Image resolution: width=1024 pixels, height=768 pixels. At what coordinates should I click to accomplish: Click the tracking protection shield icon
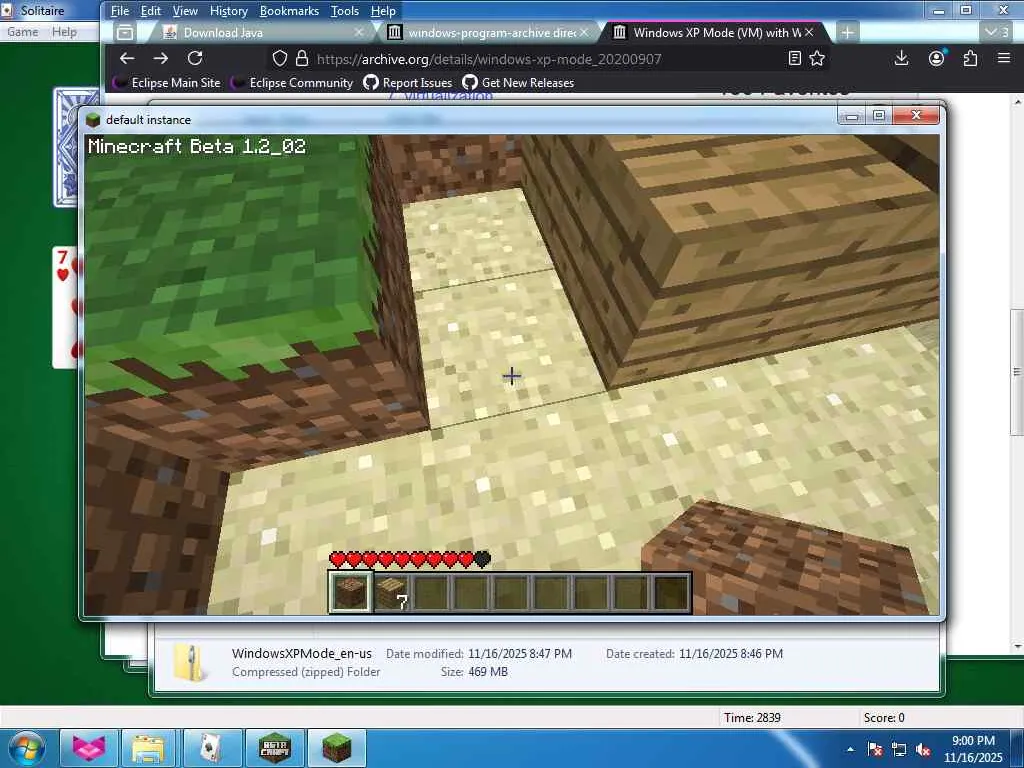pos(280,59)
